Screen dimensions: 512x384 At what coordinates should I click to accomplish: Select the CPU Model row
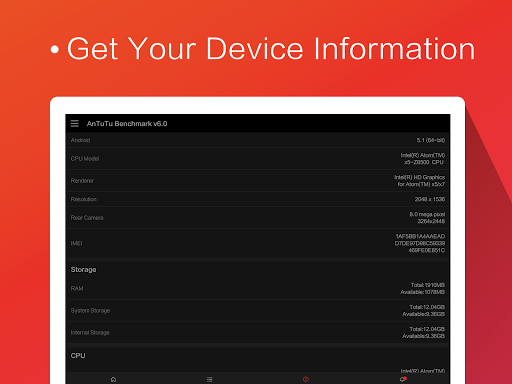pyautogui.click(x=258, y=159)
